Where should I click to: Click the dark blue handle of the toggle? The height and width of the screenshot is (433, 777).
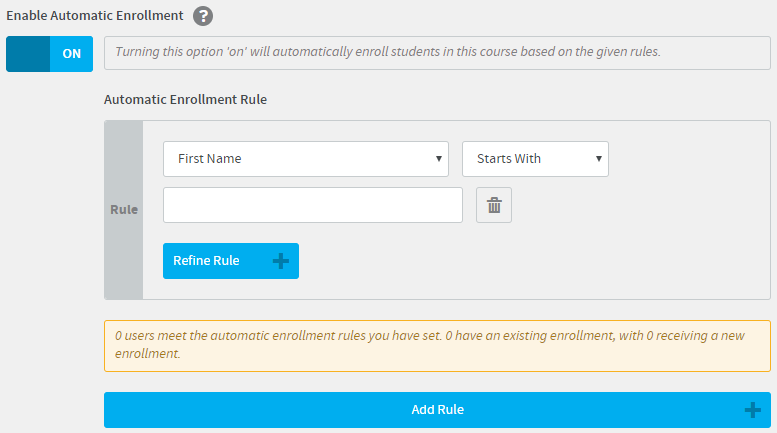28,54
